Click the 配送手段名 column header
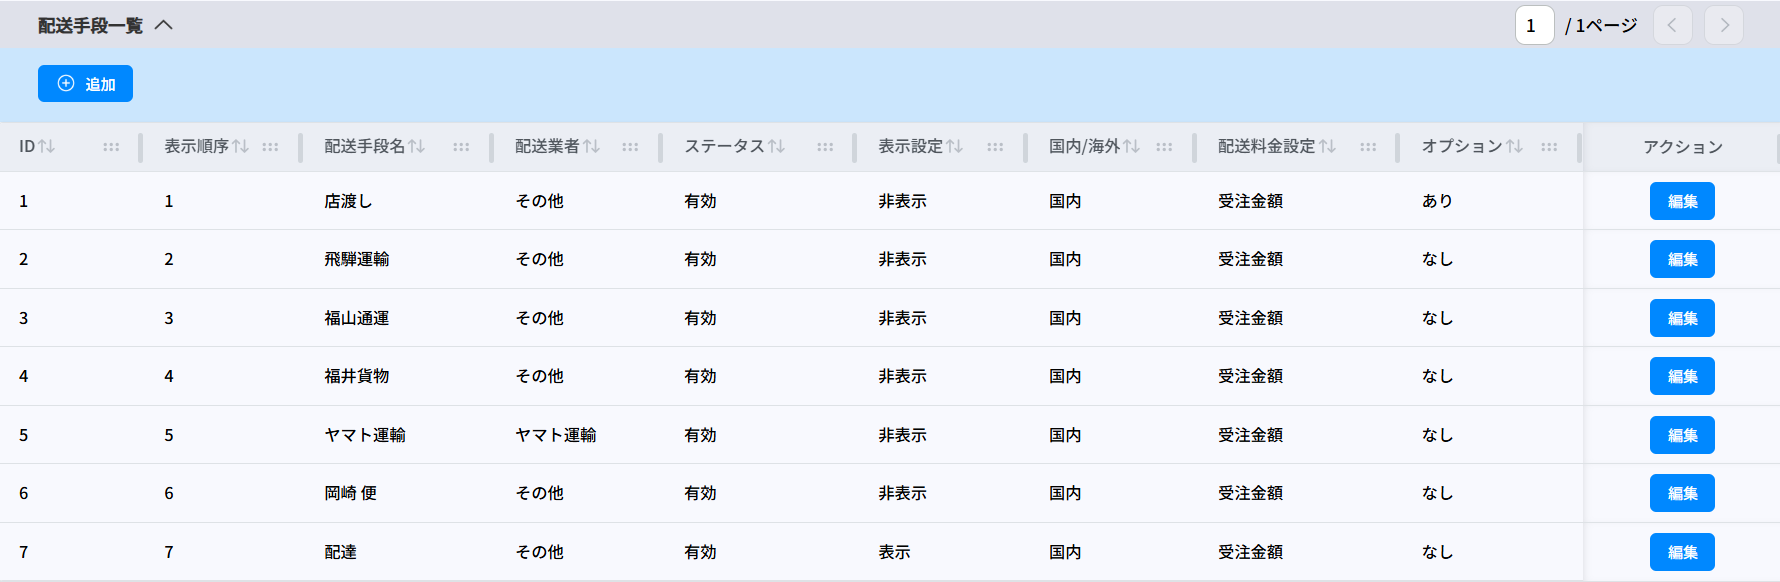 (x=364, y=147)
